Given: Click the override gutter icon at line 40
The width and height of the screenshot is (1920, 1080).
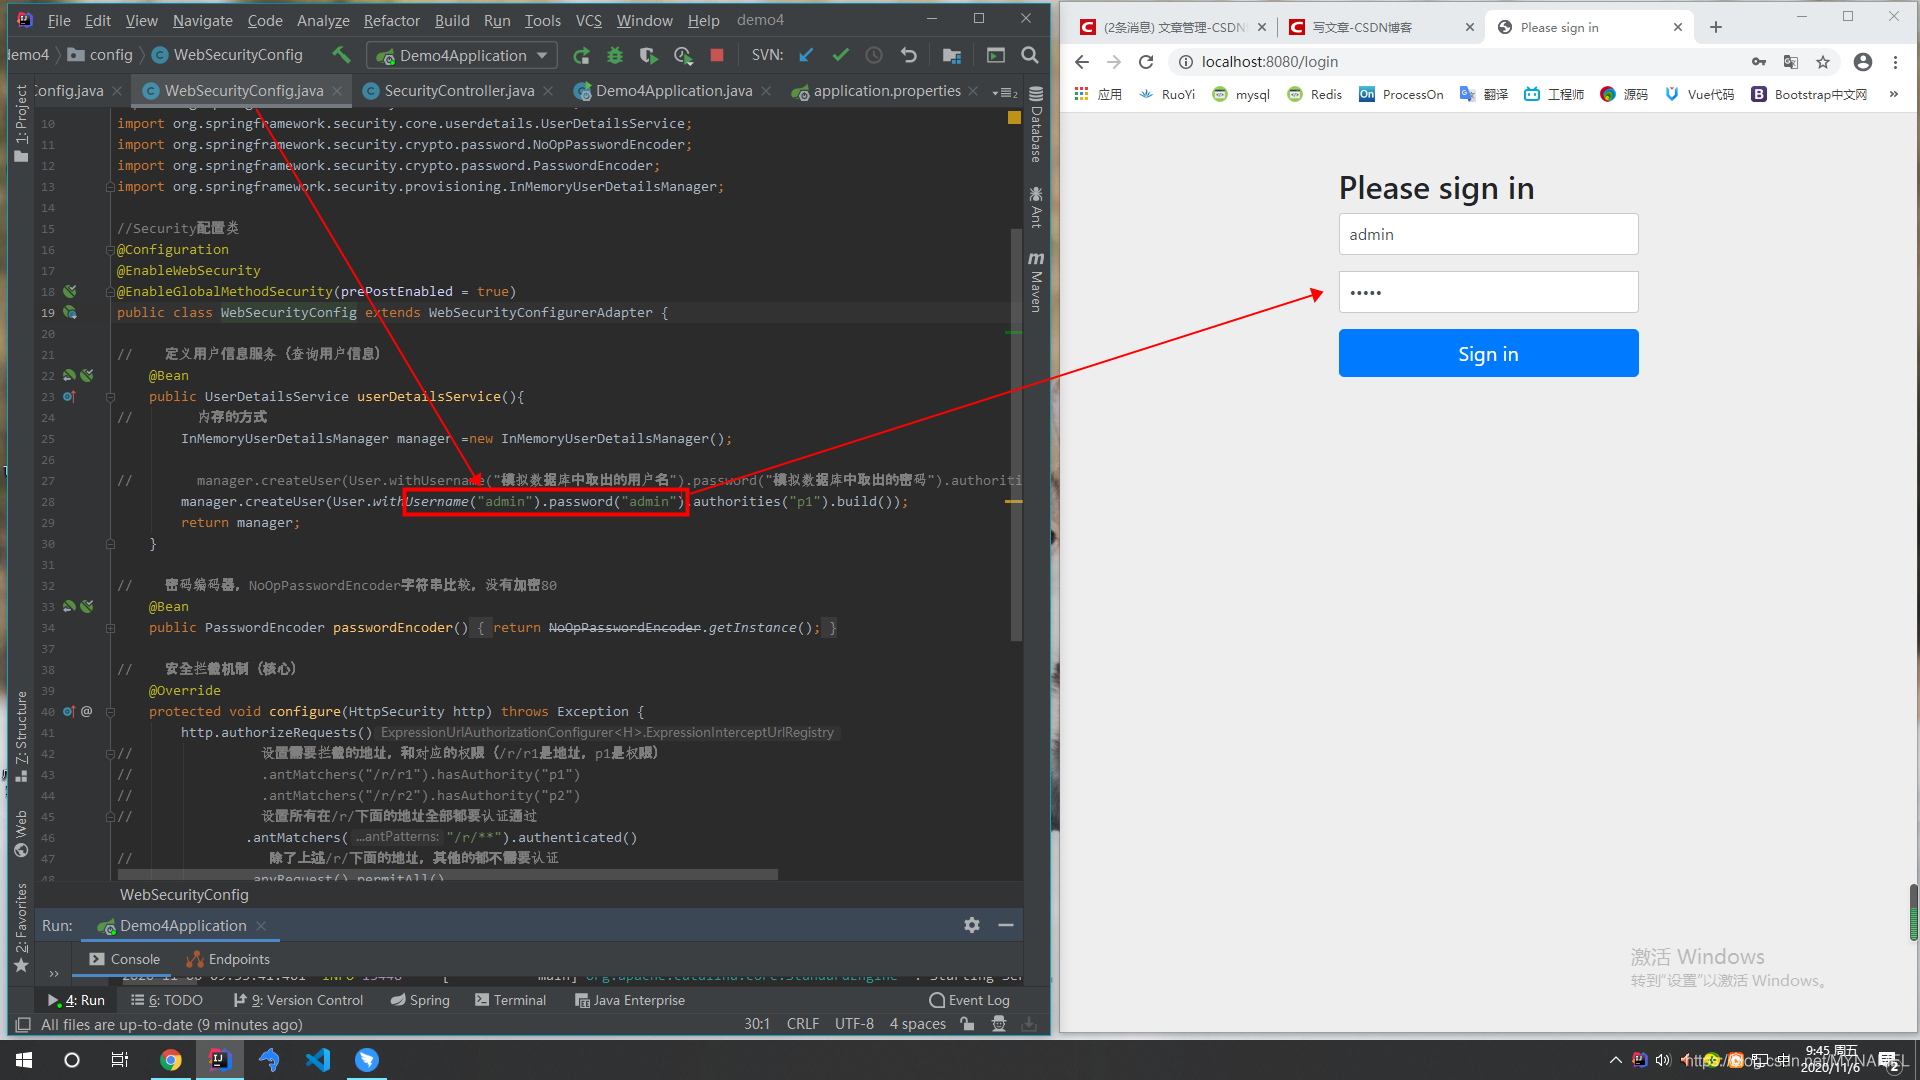Looking at the screenshot, I should pyautogui.click(x=69, y=712).
